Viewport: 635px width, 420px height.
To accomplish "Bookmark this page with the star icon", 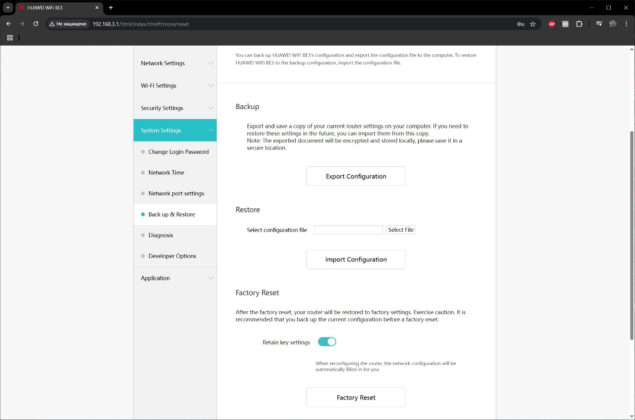I will click(533, 24).
